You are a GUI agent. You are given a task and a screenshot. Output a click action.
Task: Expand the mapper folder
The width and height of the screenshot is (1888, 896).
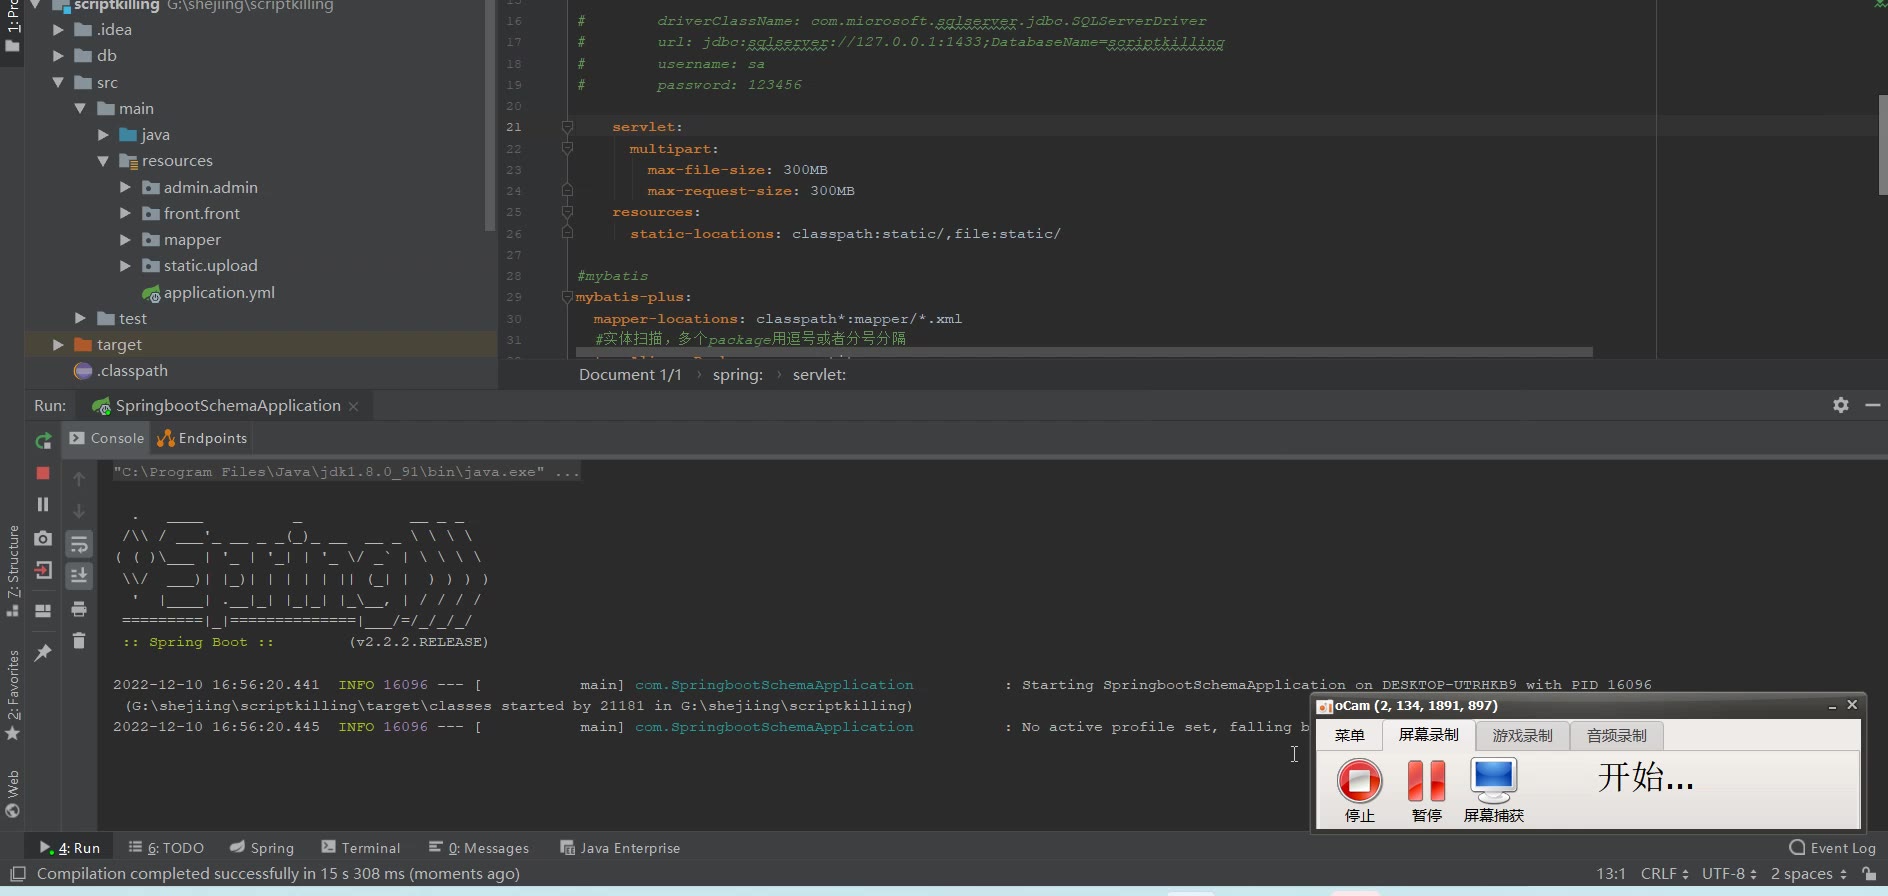pyautogui.click(x=125, y=239)
